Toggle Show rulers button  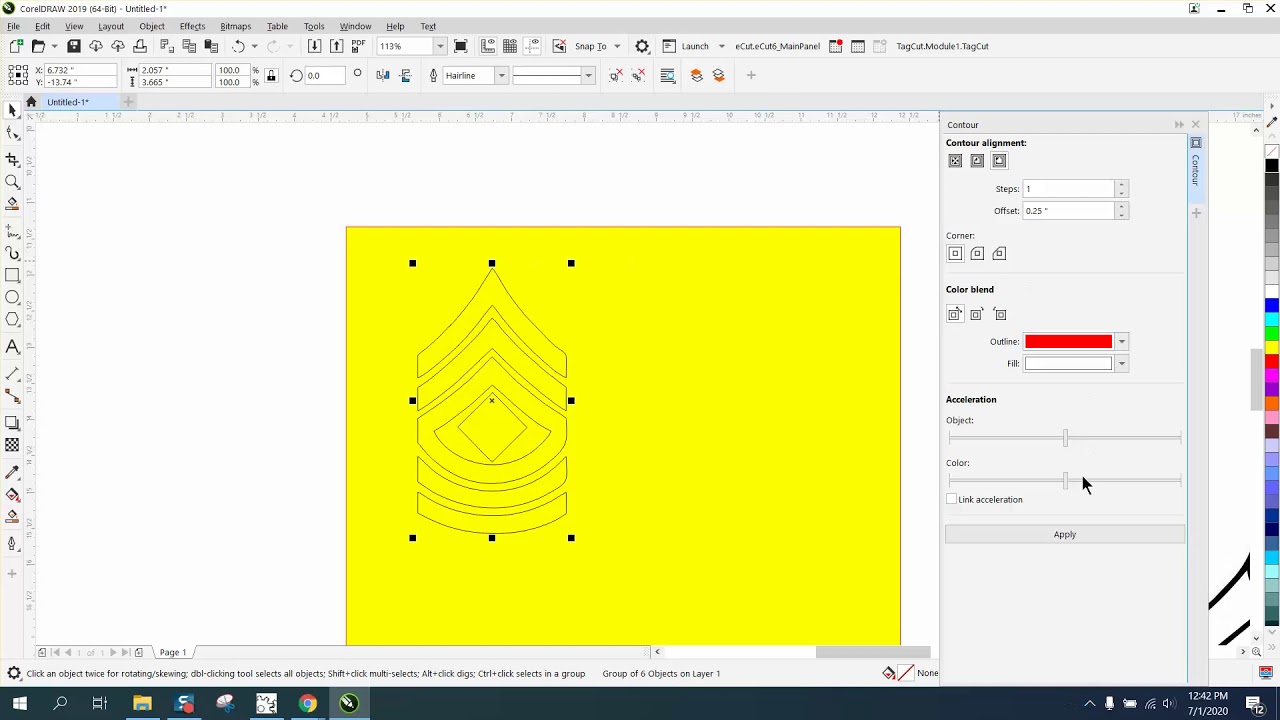click(x=488, y=46)
